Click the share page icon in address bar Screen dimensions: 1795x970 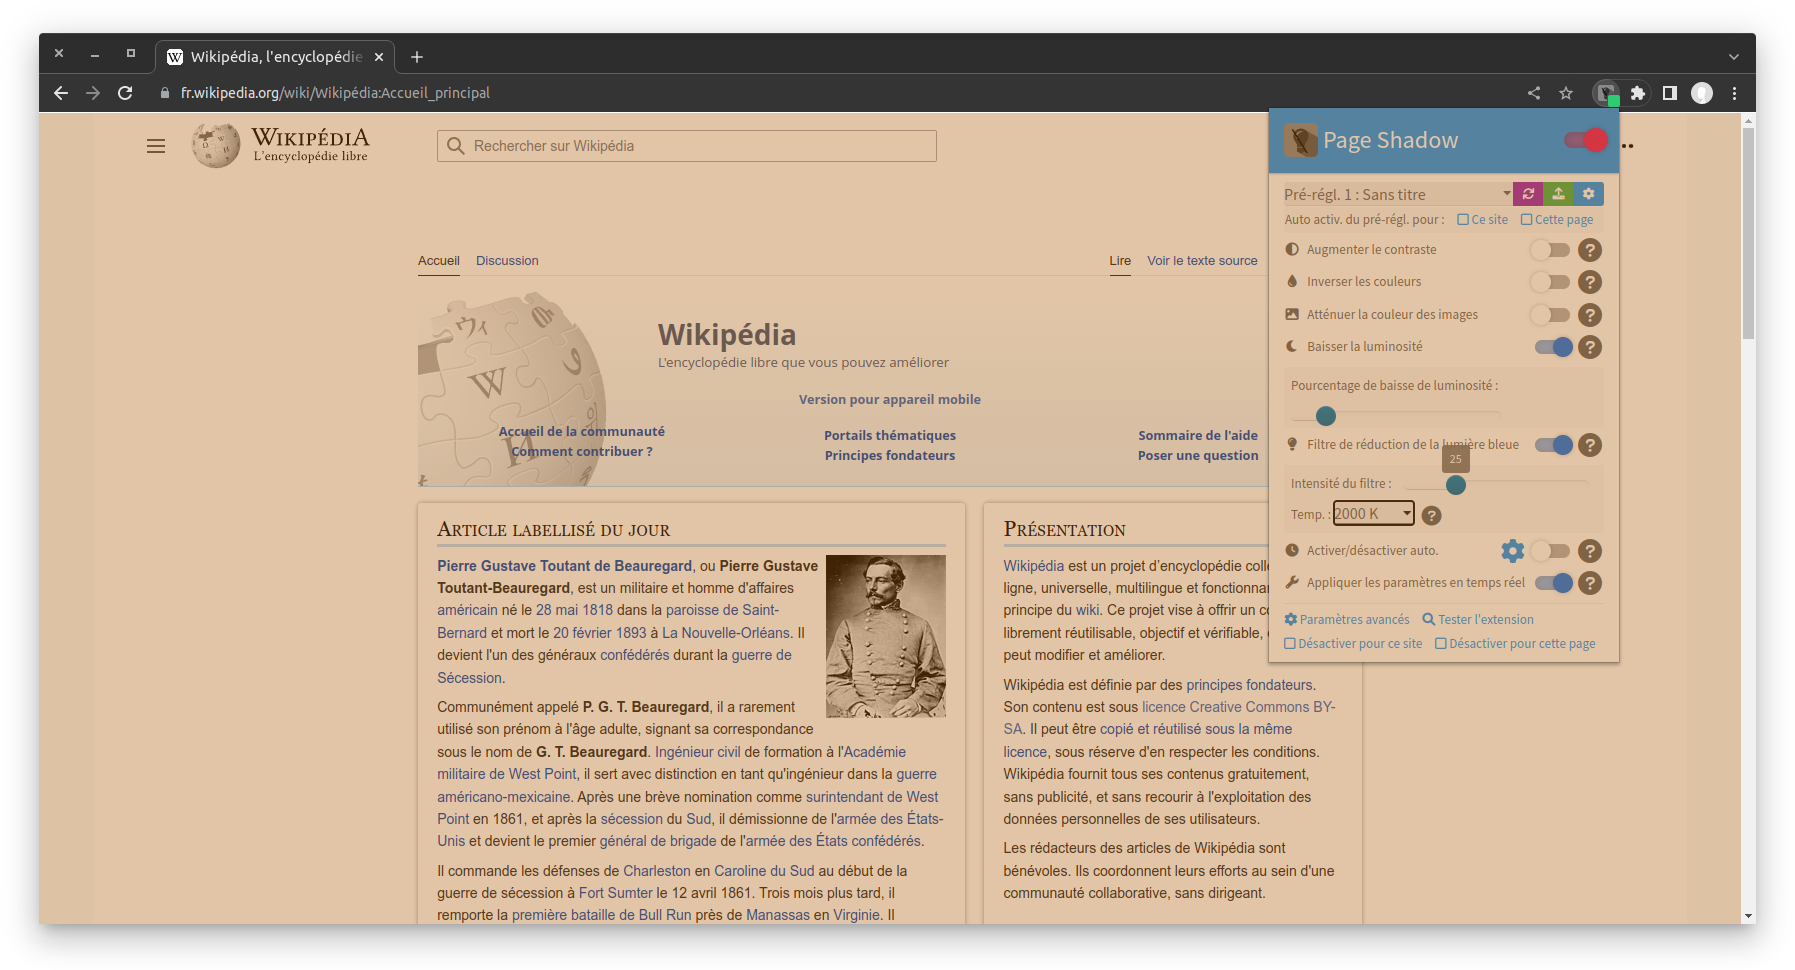pos(1534,93)
